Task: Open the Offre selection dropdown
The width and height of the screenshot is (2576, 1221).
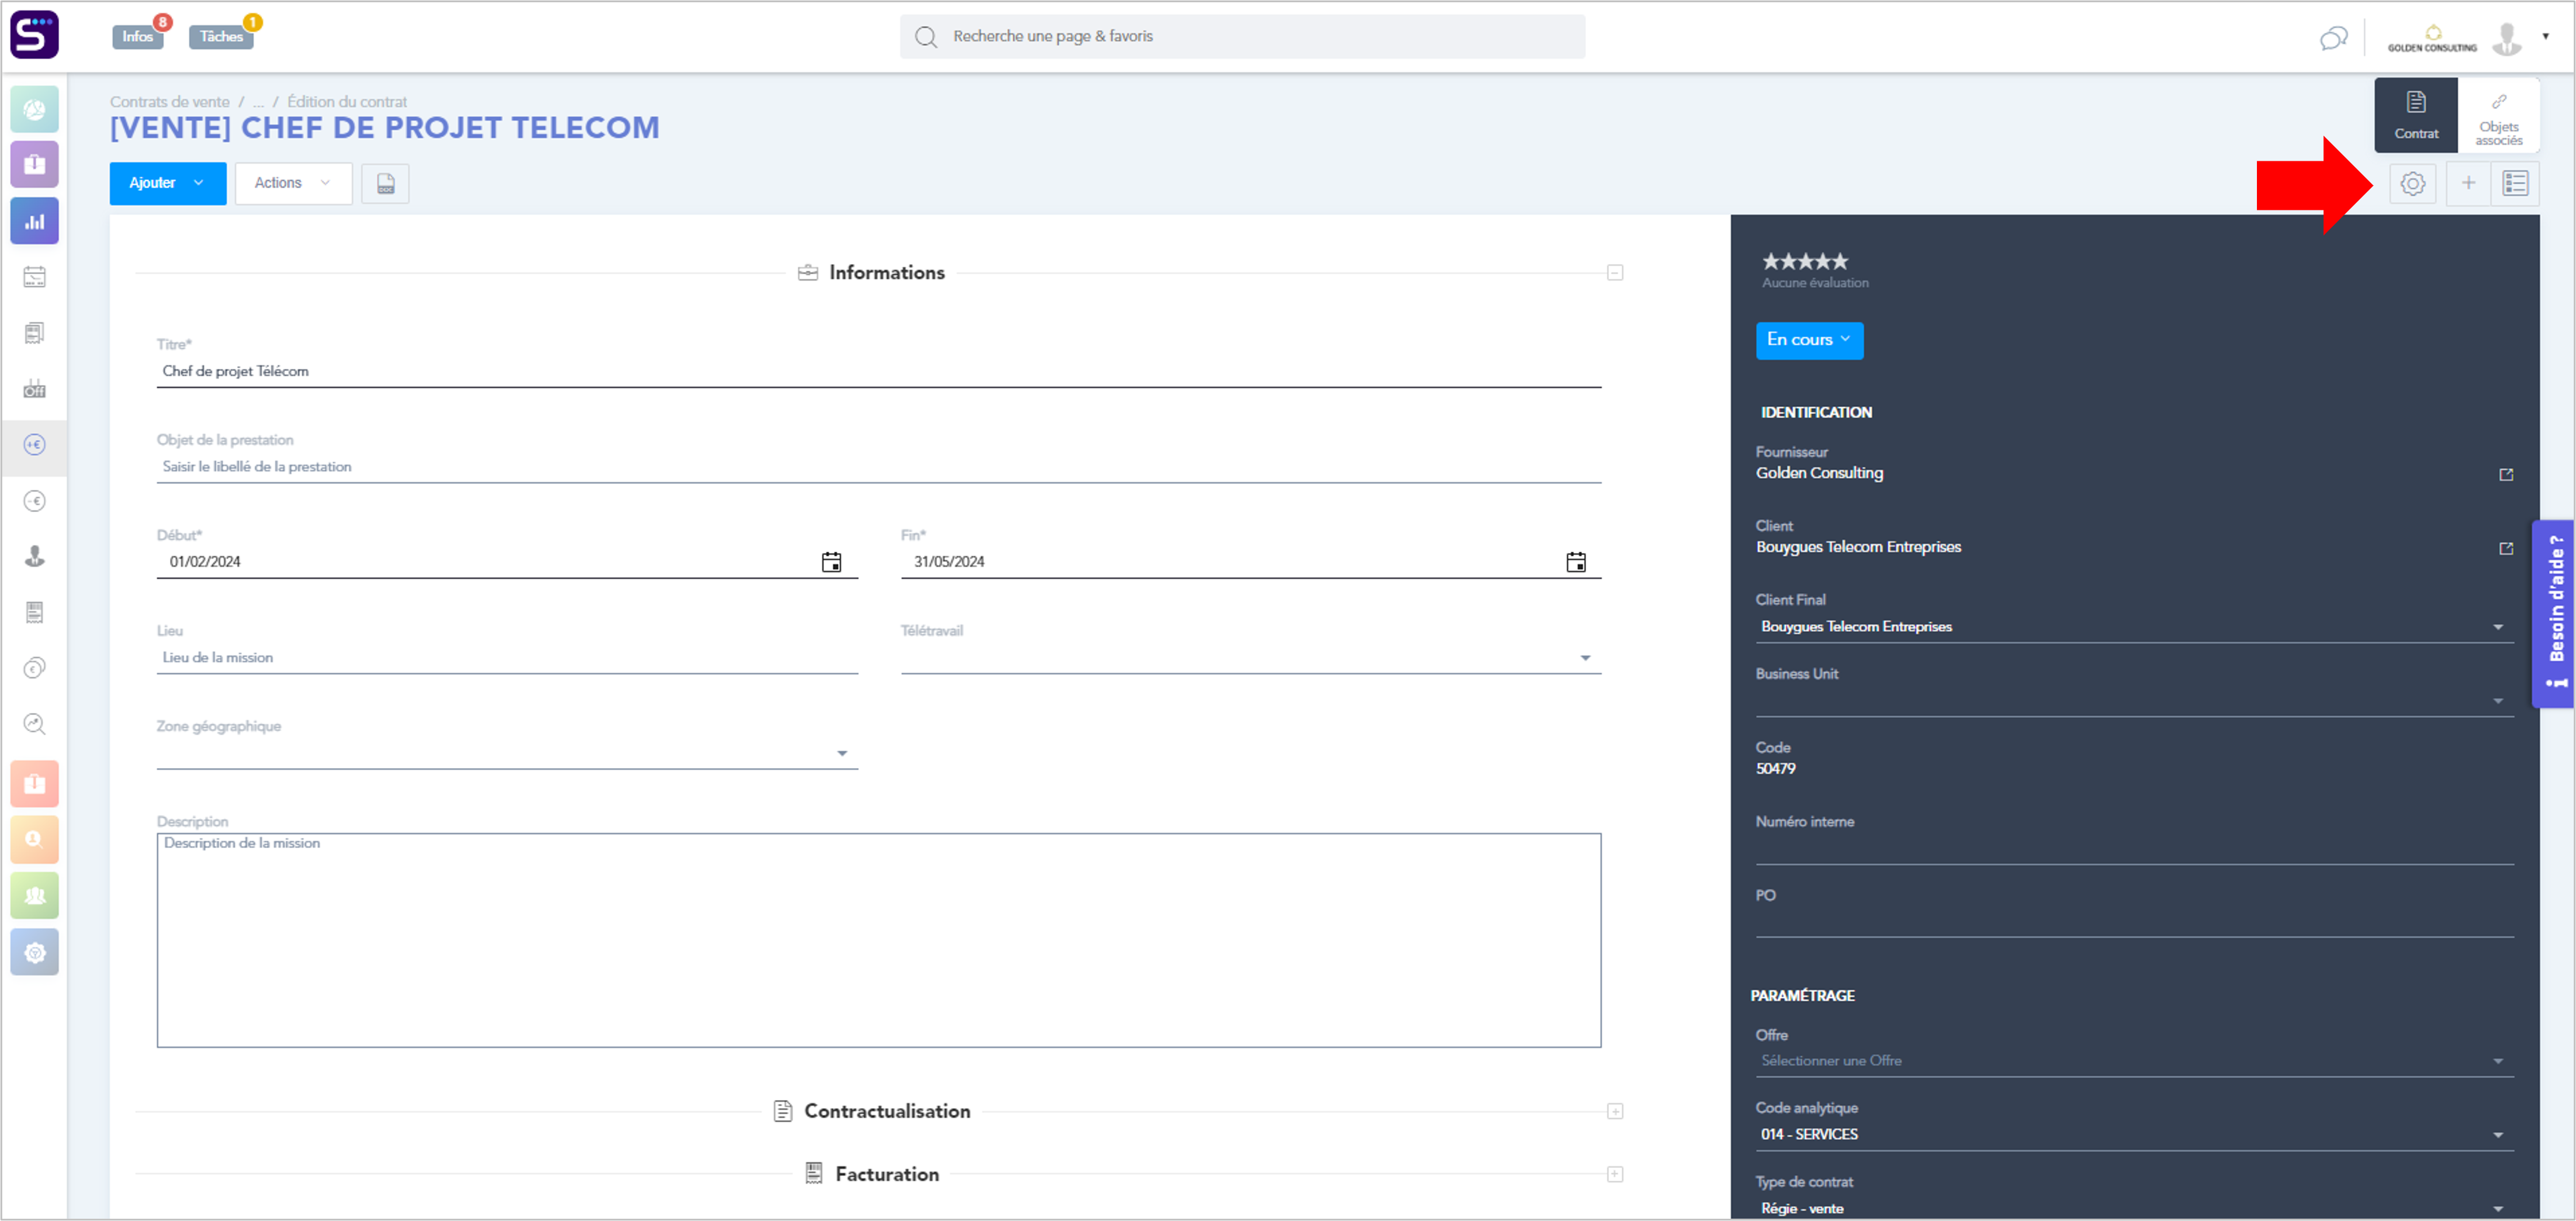Action: coord(2135,1061)
